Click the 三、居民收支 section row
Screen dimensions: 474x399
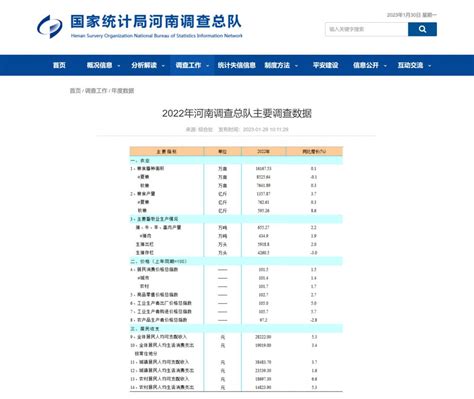click(236, 329)
